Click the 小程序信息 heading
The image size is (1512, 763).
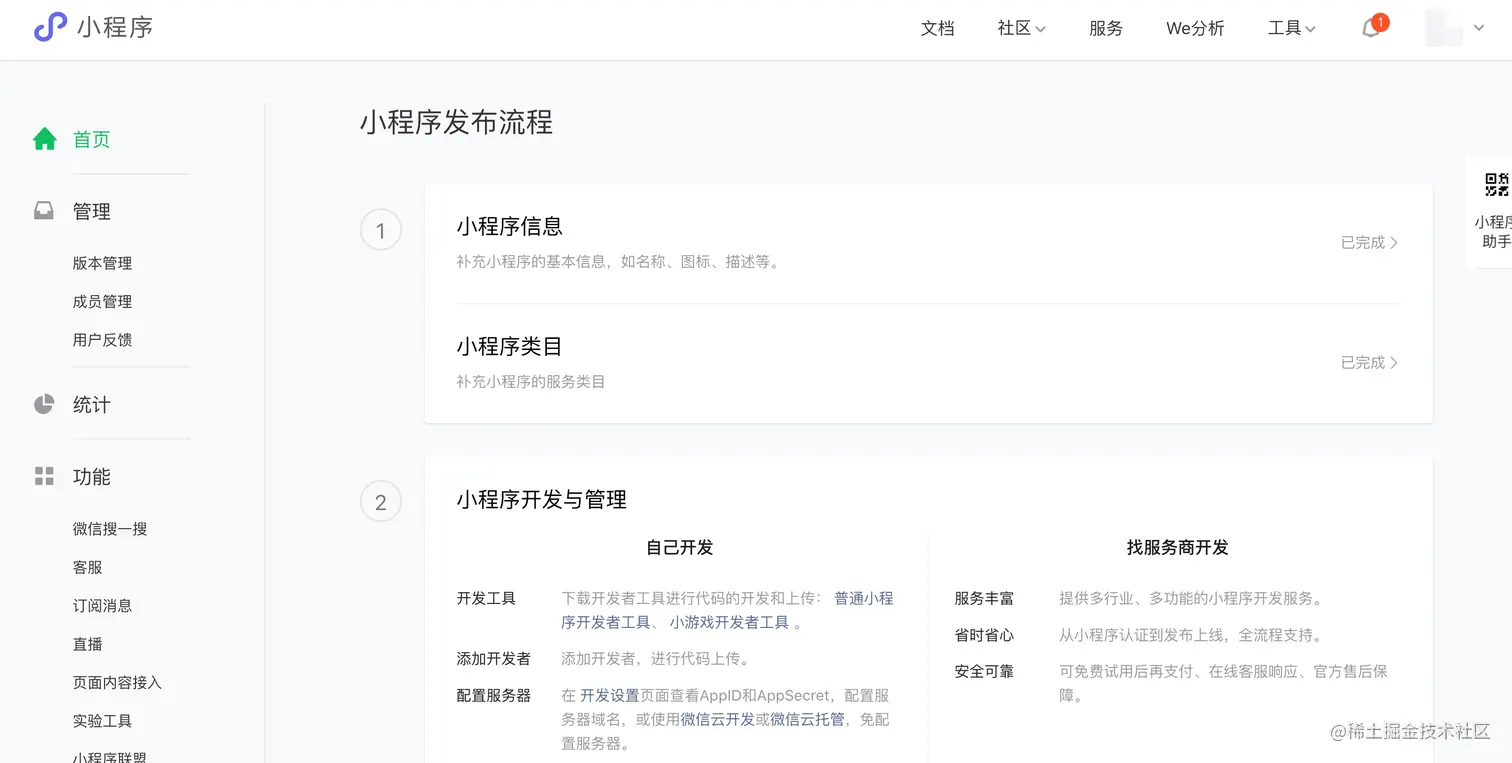click(x=509, y=227)
